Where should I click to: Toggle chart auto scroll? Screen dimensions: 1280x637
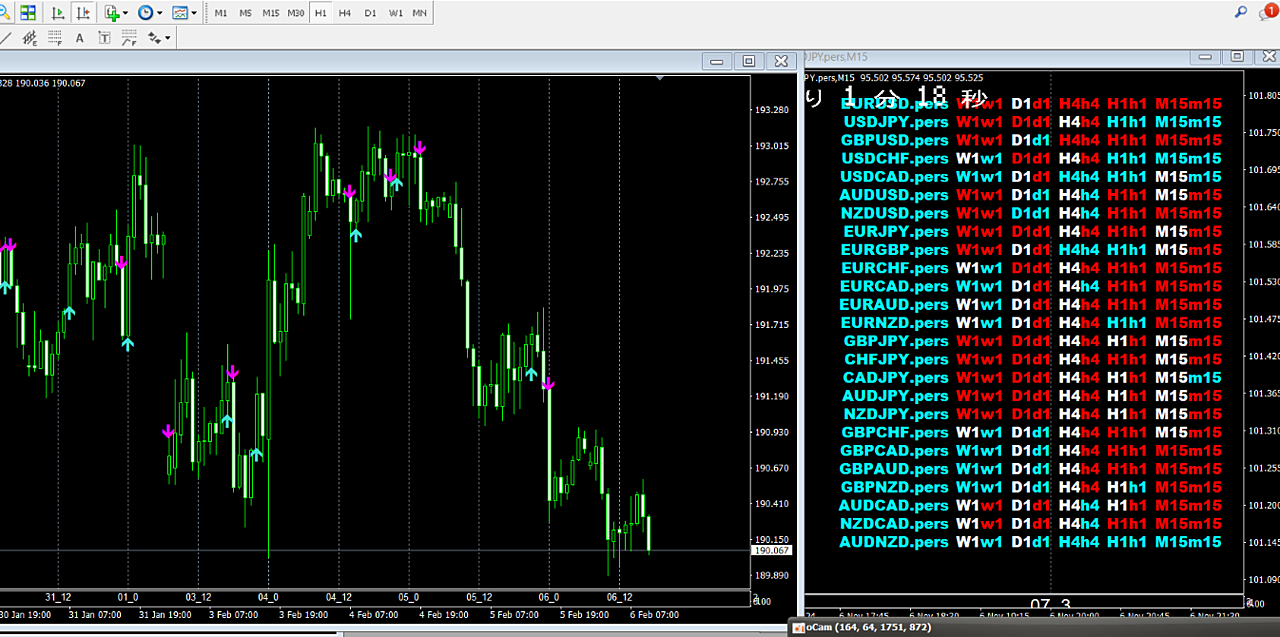[58, 13]
